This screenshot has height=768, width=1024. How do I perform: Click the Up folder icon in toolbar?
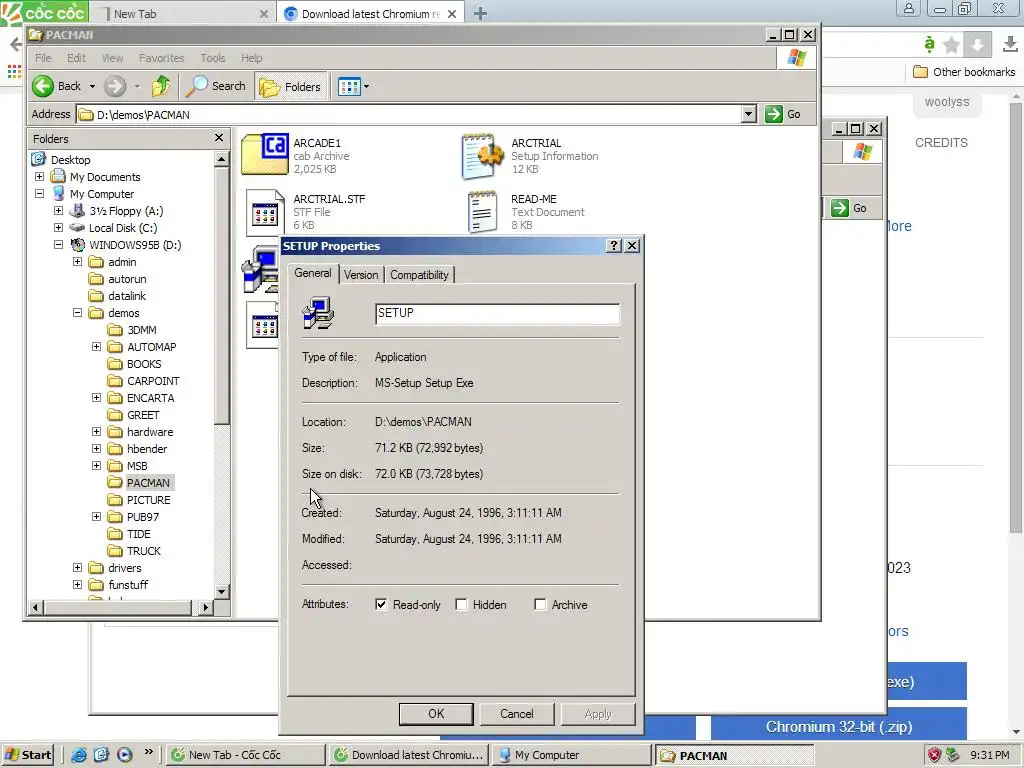[161, 86]
